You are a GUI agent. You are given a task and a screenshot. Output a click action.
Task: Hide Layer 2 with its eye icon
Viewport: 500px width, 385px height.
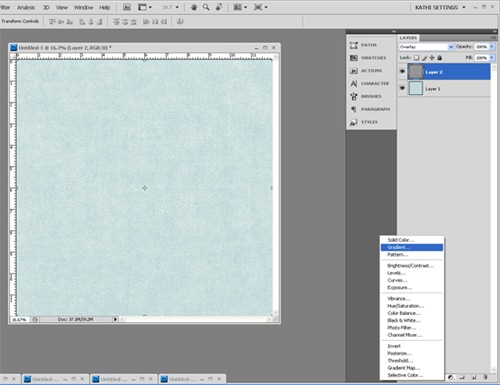tap(402, 71)
